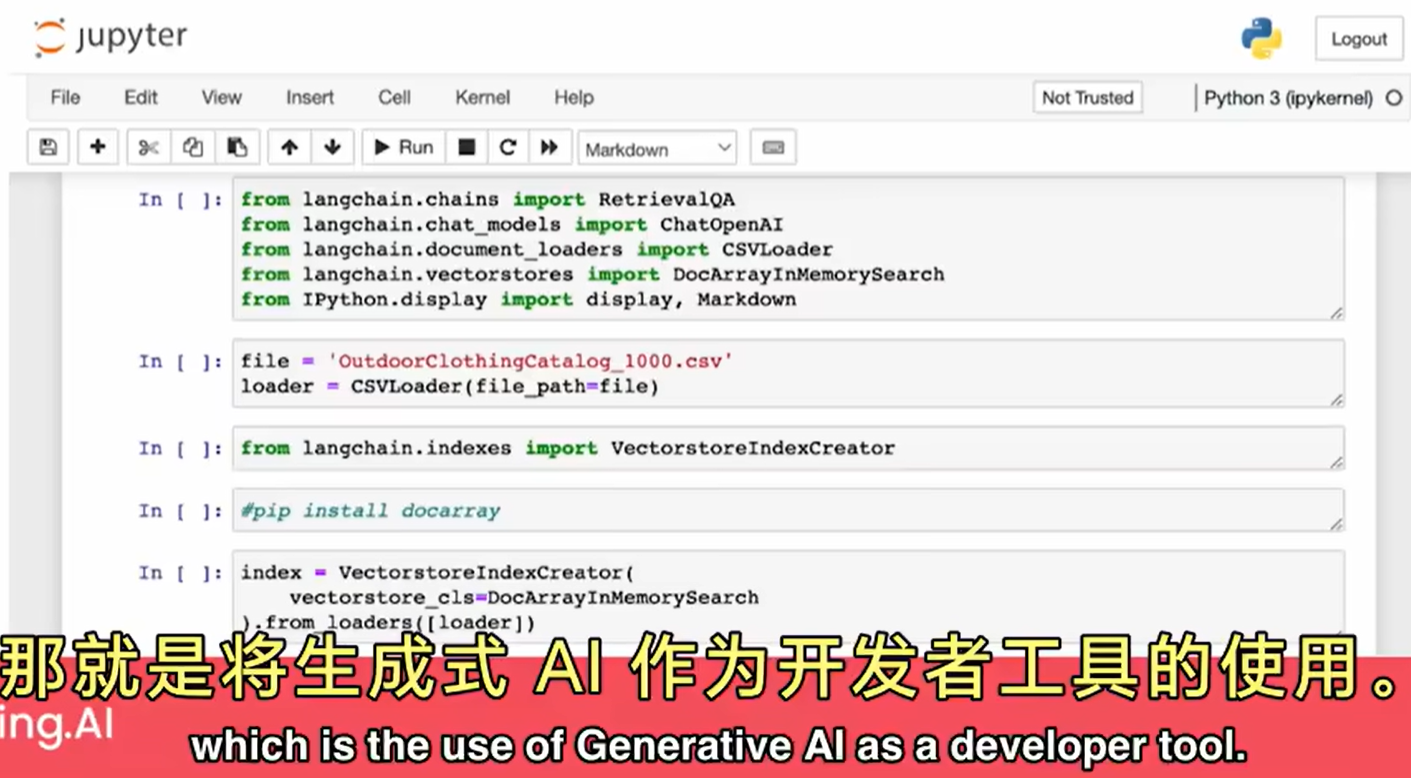
Task: Click 'OutdoorClothingCatalog_1000.csv' string
Action: pos(530,361)
